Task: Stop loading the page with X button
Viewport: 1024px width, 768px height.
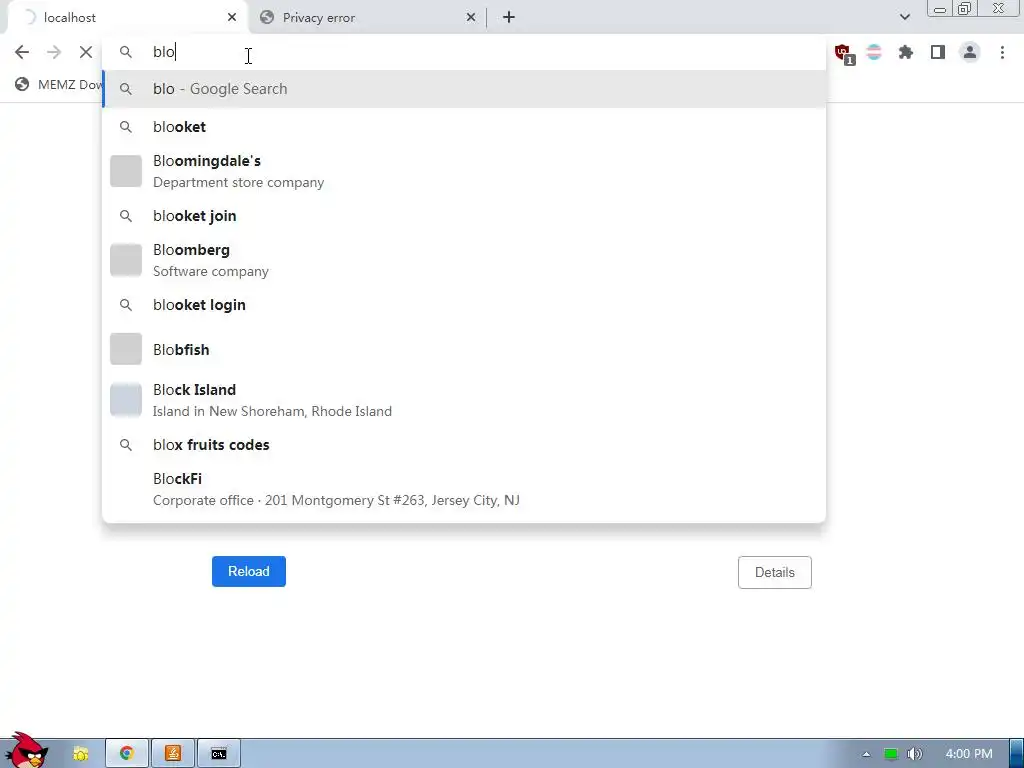Action: (86, 52)
